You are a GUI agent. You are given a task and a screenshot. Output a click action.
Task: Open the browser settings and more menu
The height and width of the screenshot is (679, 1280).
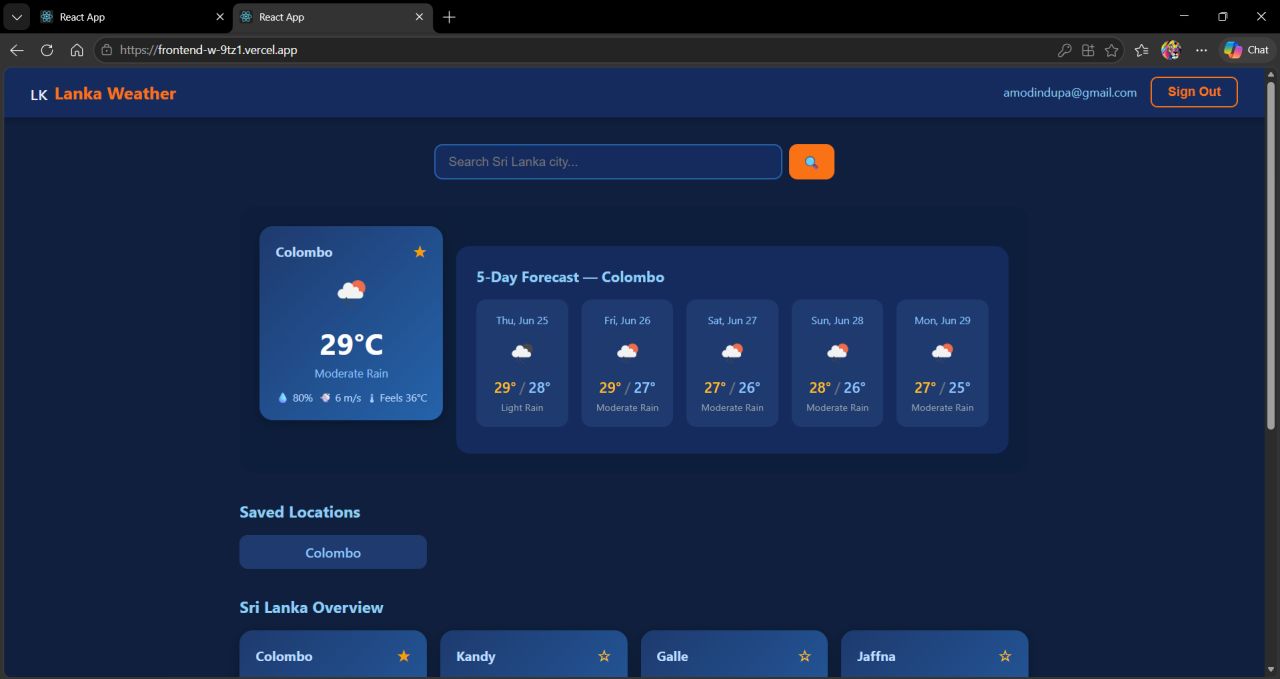tap(1201, 50)
